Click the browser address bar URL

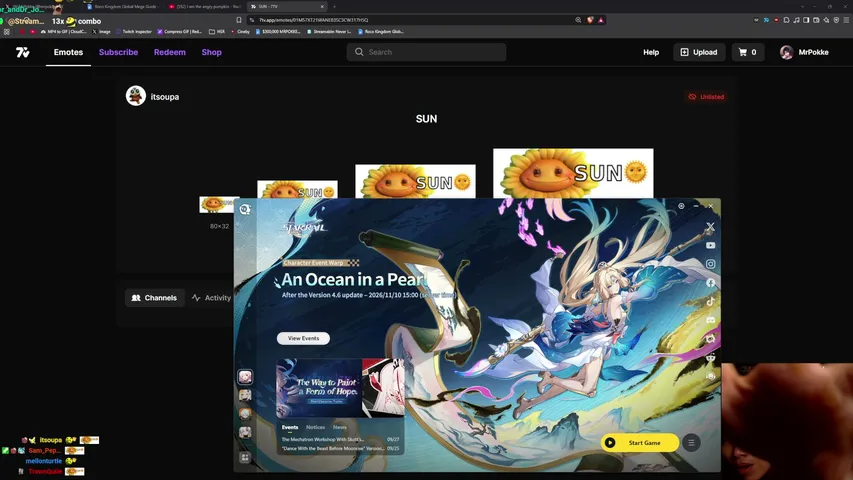[x=313, y=20]
